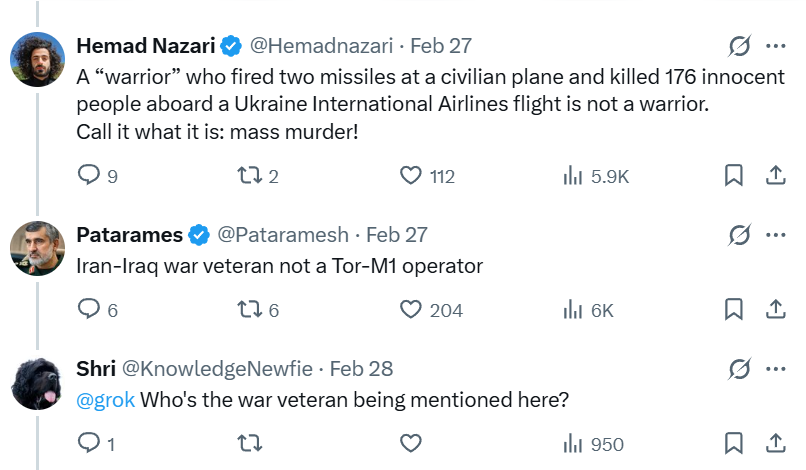
Task: Share Hemad Nazari's tweet
Action: pyautogui.click(x=774, y=176)
